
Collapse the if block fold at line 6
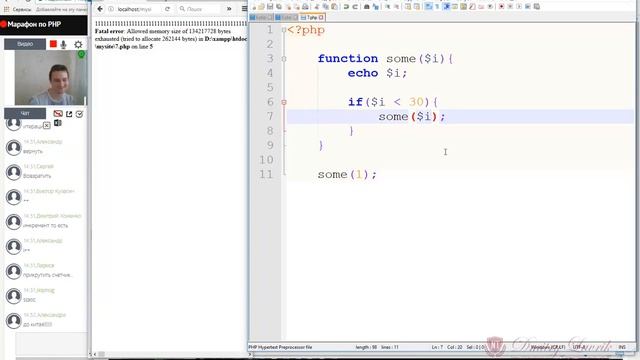[284, 102]
